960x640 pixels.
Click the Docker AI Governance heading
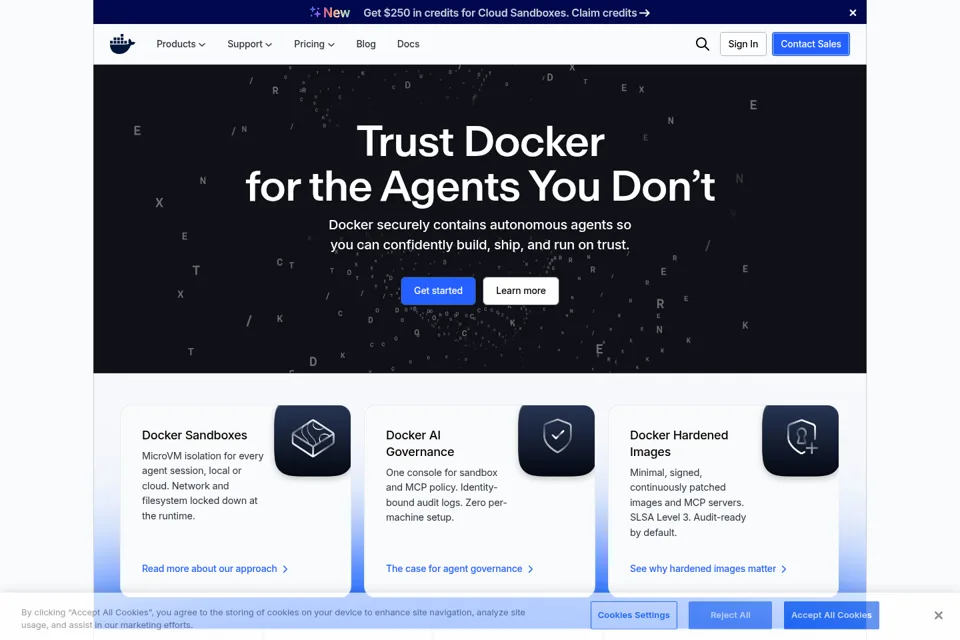(x=420, y=443)
